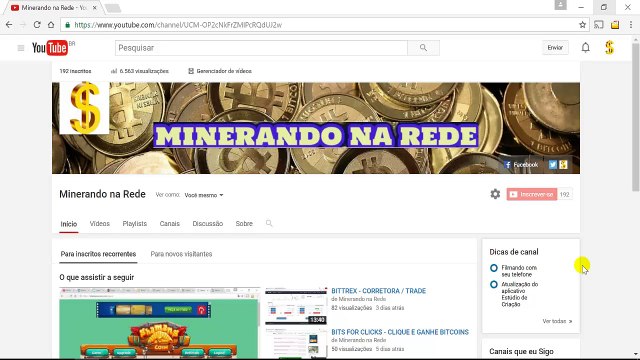This screenshot has width=640, height=360.
Task: Go to the YouTube home logo
Action: pyautogui.click(x=50, y=48)
